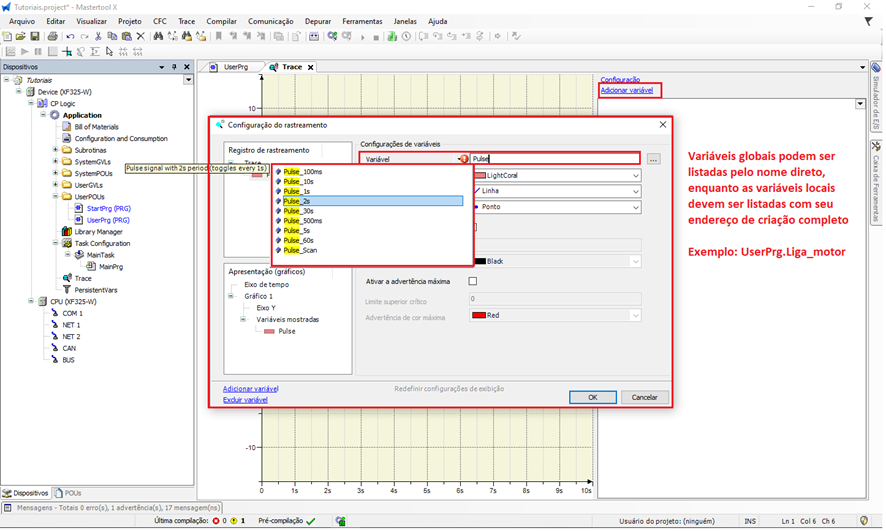
Task: Click the Cut scissors icon
Action: tap(98, 36)
